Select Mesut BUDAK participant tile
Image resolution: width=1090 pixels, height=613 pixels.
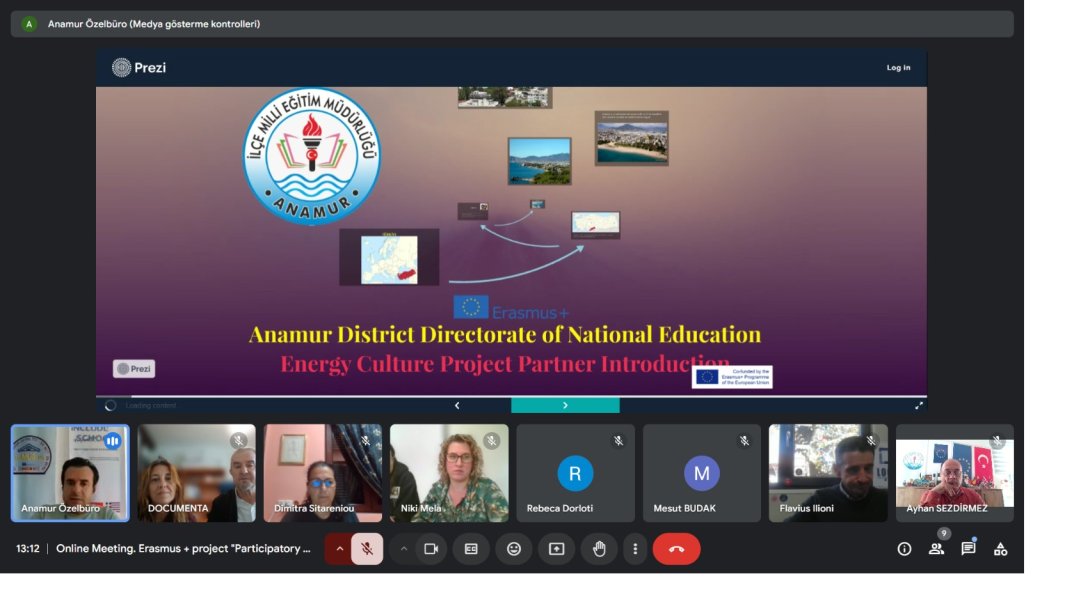click(702, 473)
